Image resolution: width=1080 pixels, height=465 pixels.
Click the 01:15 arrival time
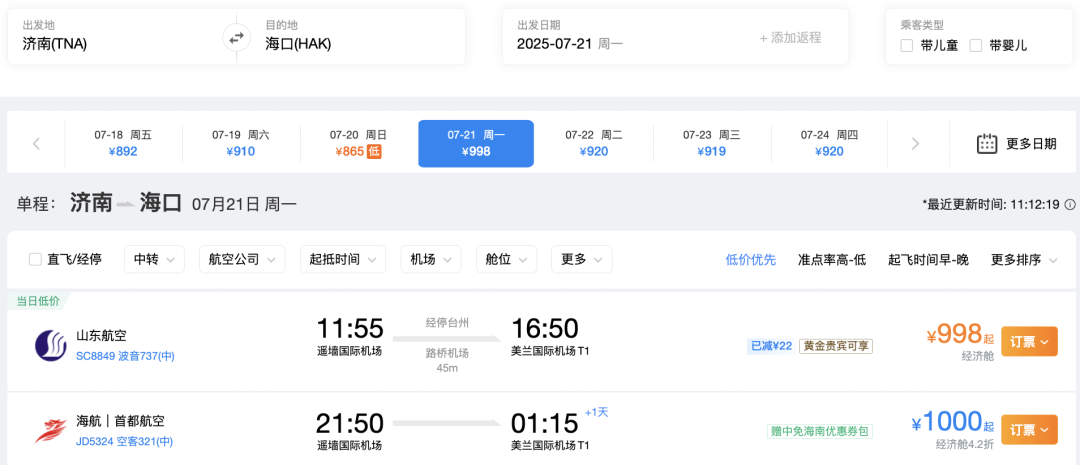543,422
